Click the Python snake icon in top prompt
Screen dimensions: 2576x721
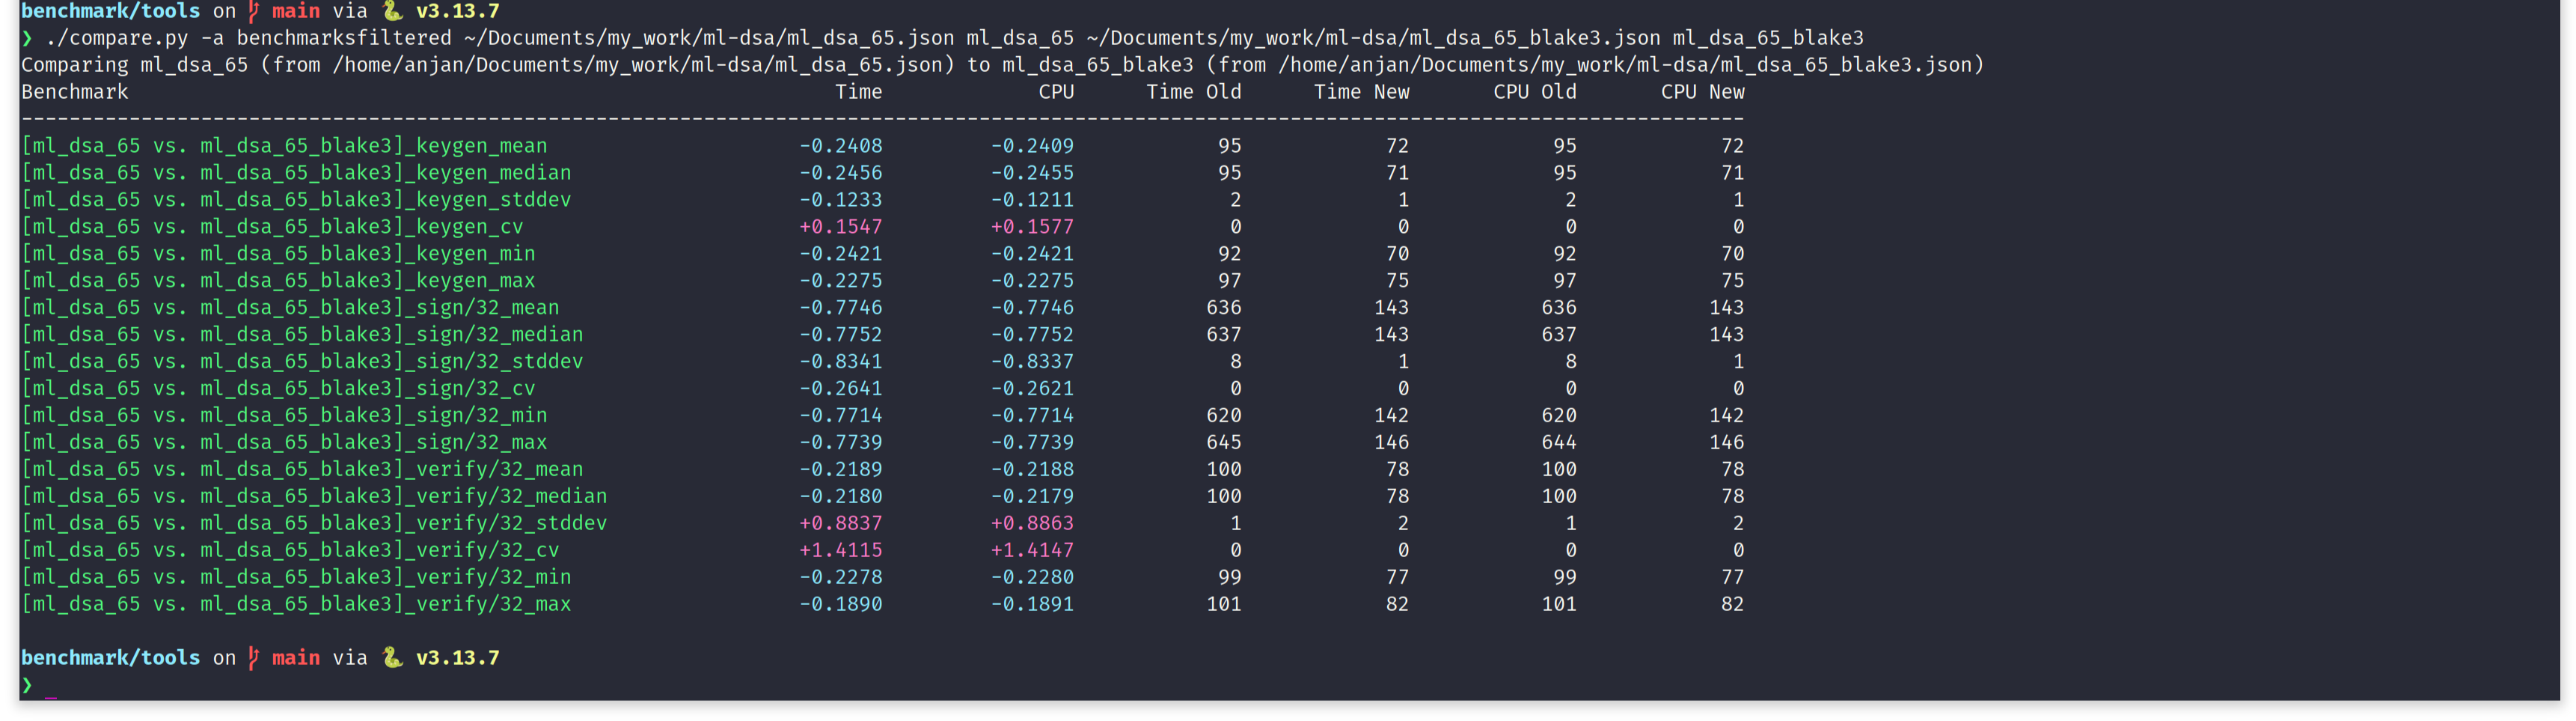(x=393, y=11)
